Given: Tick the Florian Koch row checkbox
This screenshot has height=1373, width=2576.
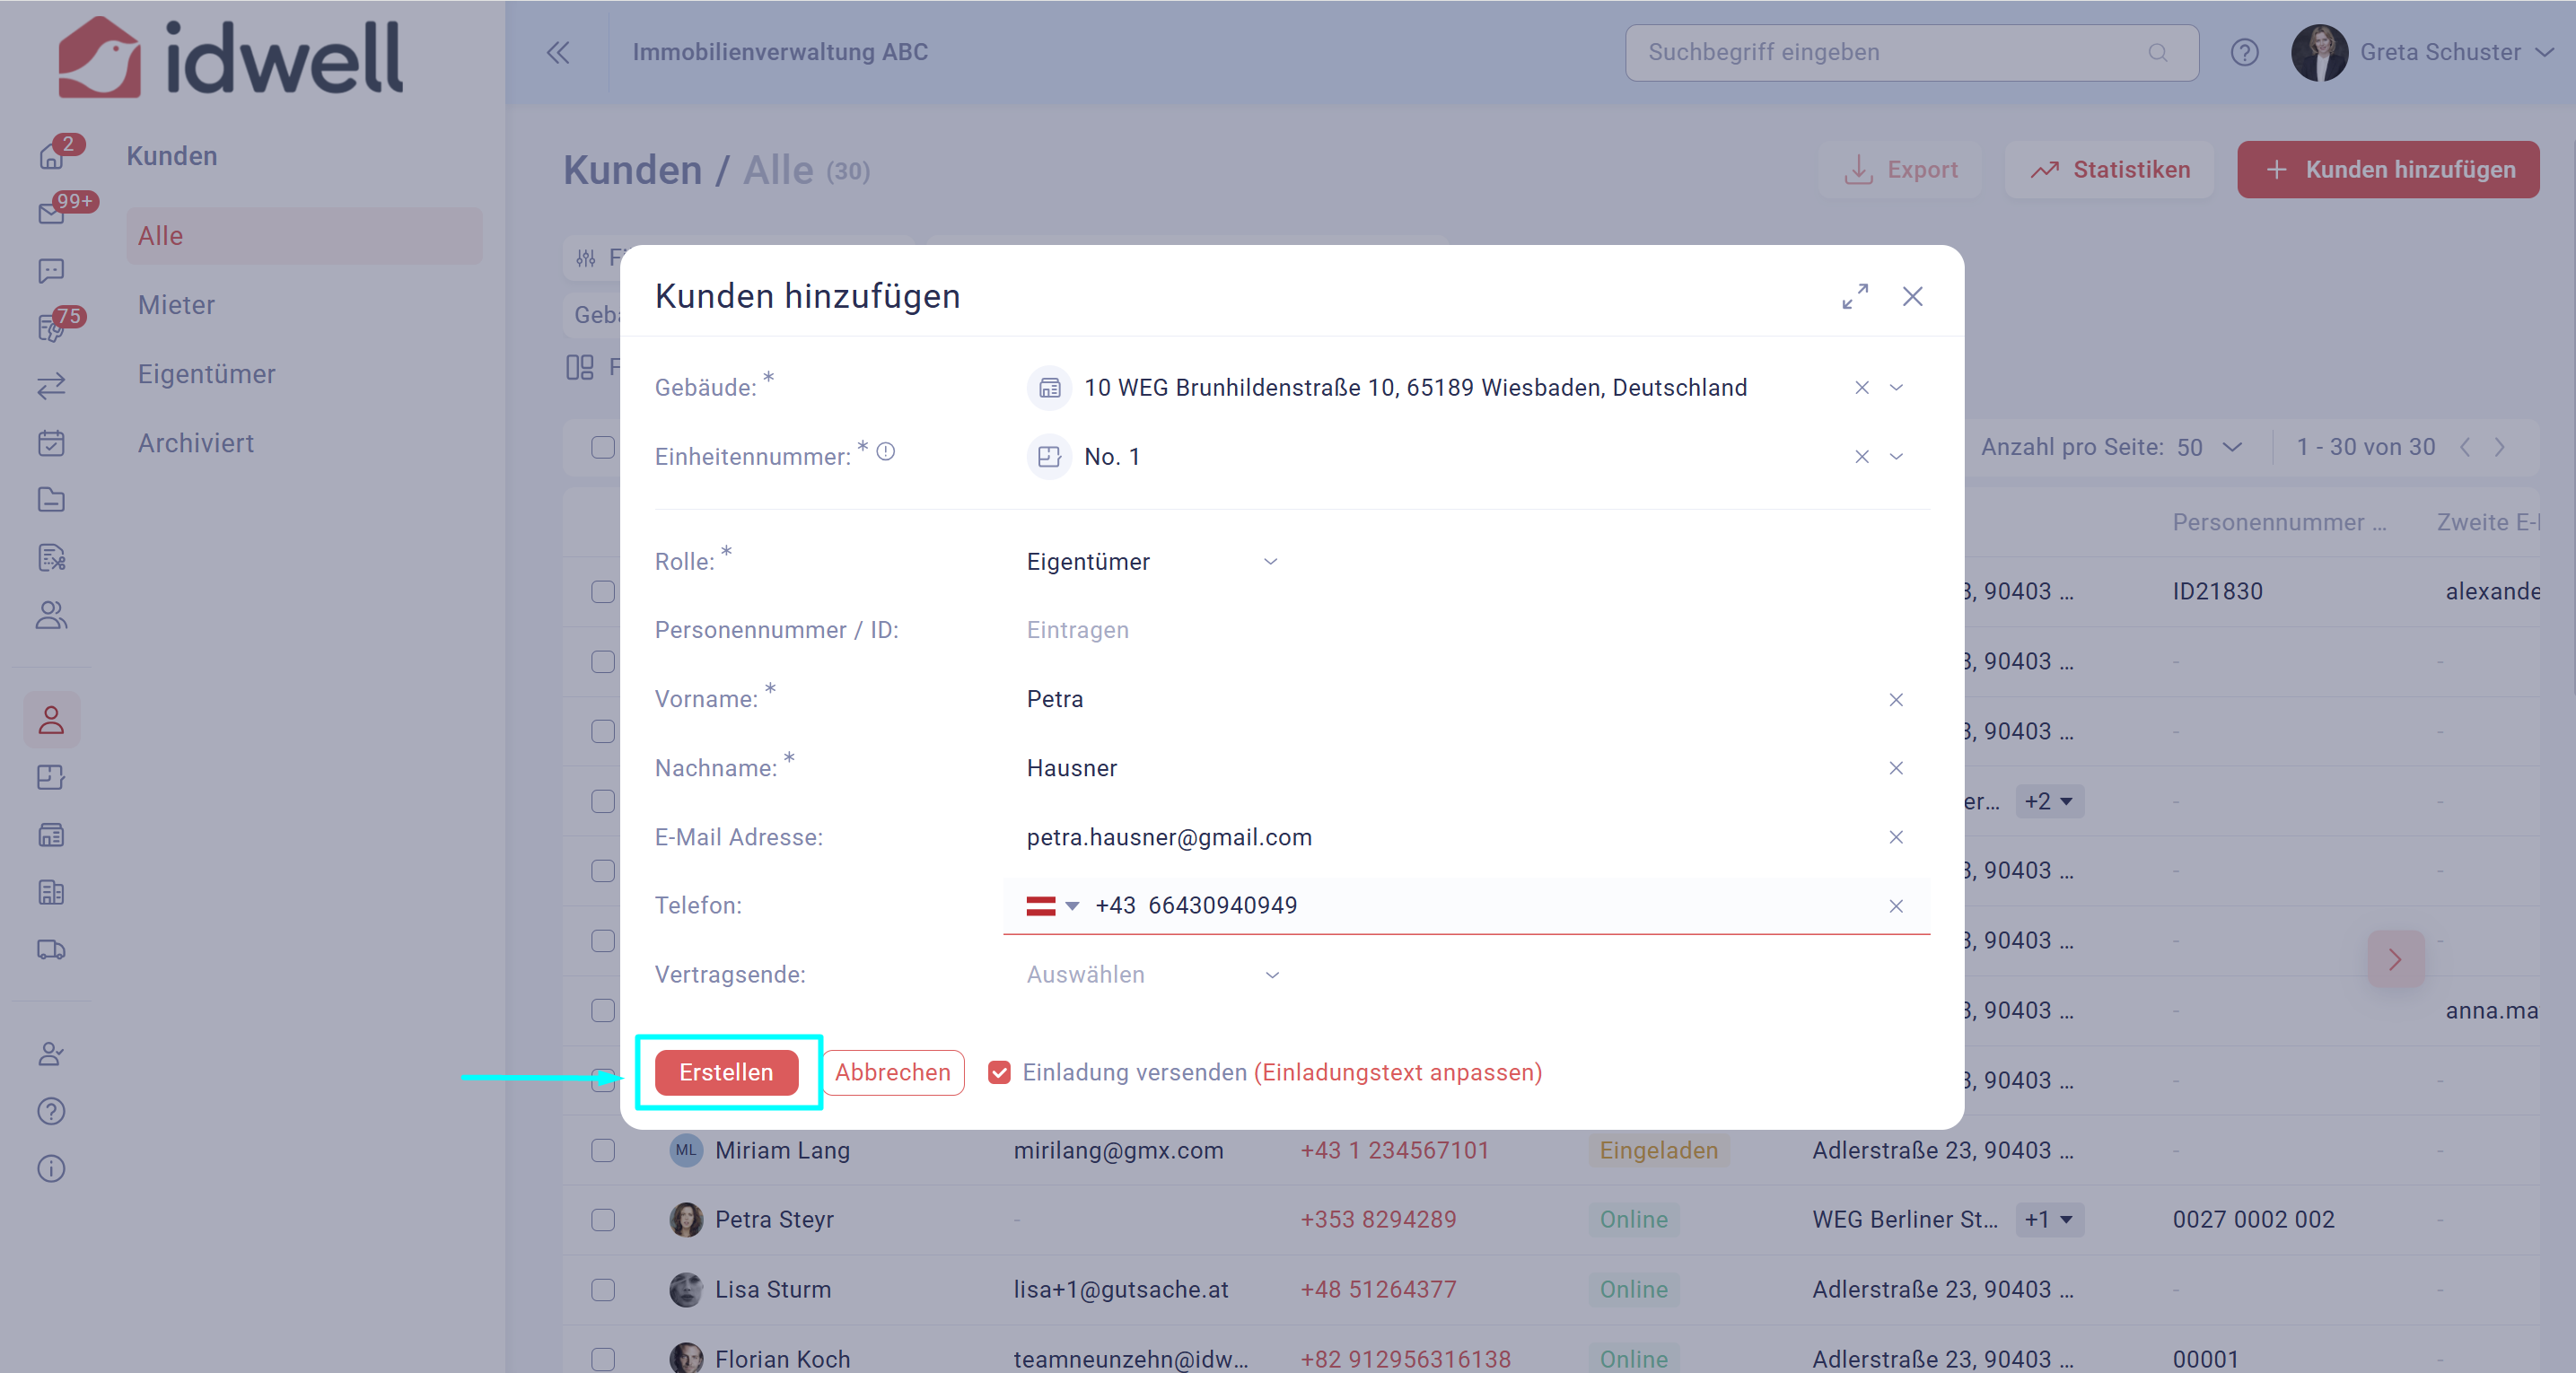Looking at the screenshot, I should pyautogui.click(x=602, y=1359).
